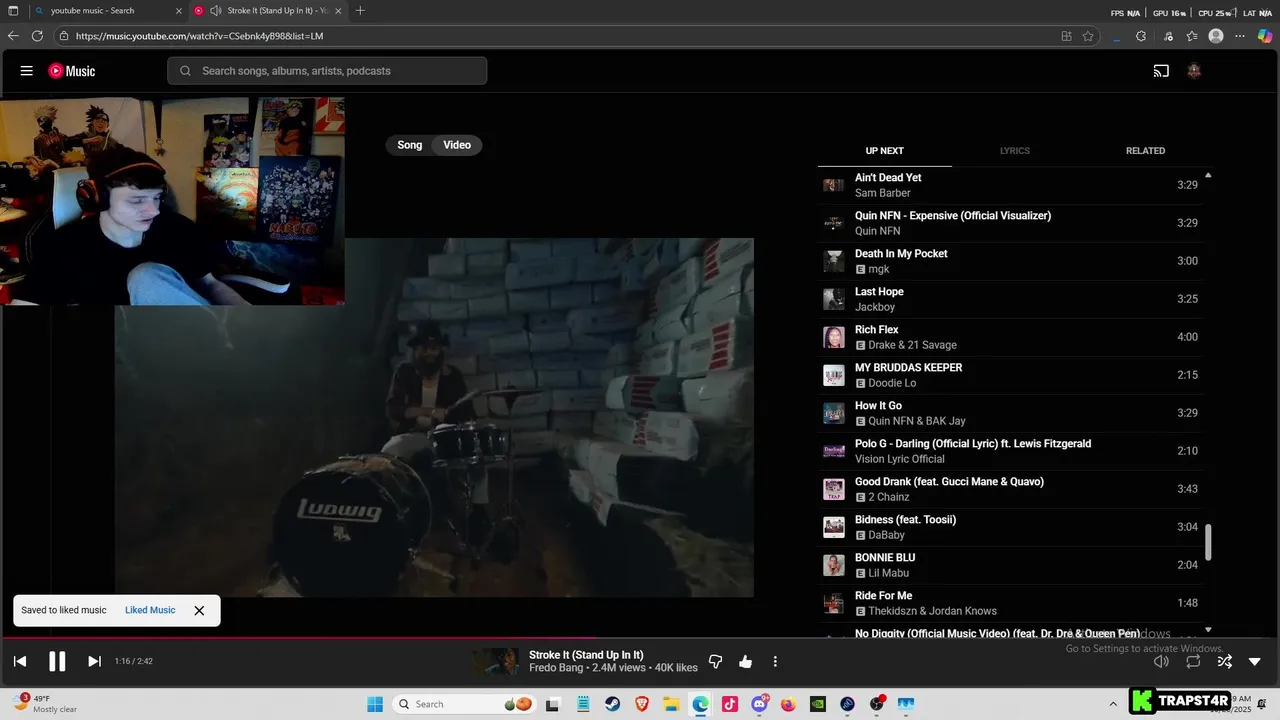Screen dimensions: 1280x720
Task: Collapse the player page with down arrow
Action: (1255, 661)
